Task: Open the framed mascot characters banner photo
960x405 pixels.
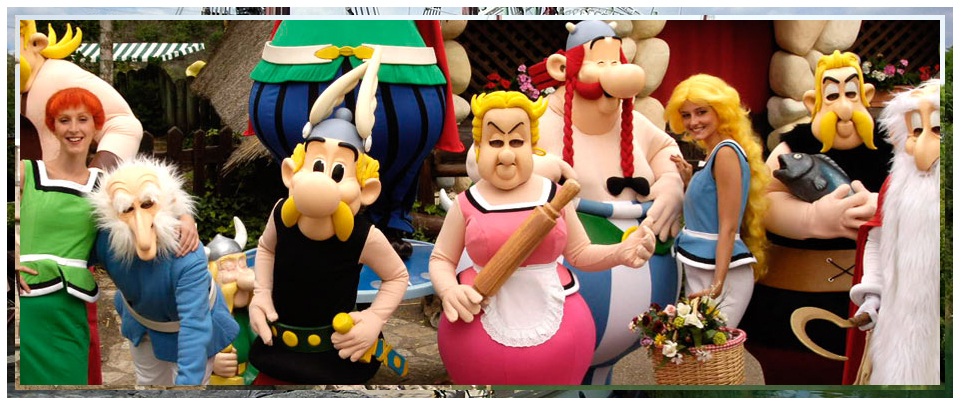Action: click(x=480, y=202)
